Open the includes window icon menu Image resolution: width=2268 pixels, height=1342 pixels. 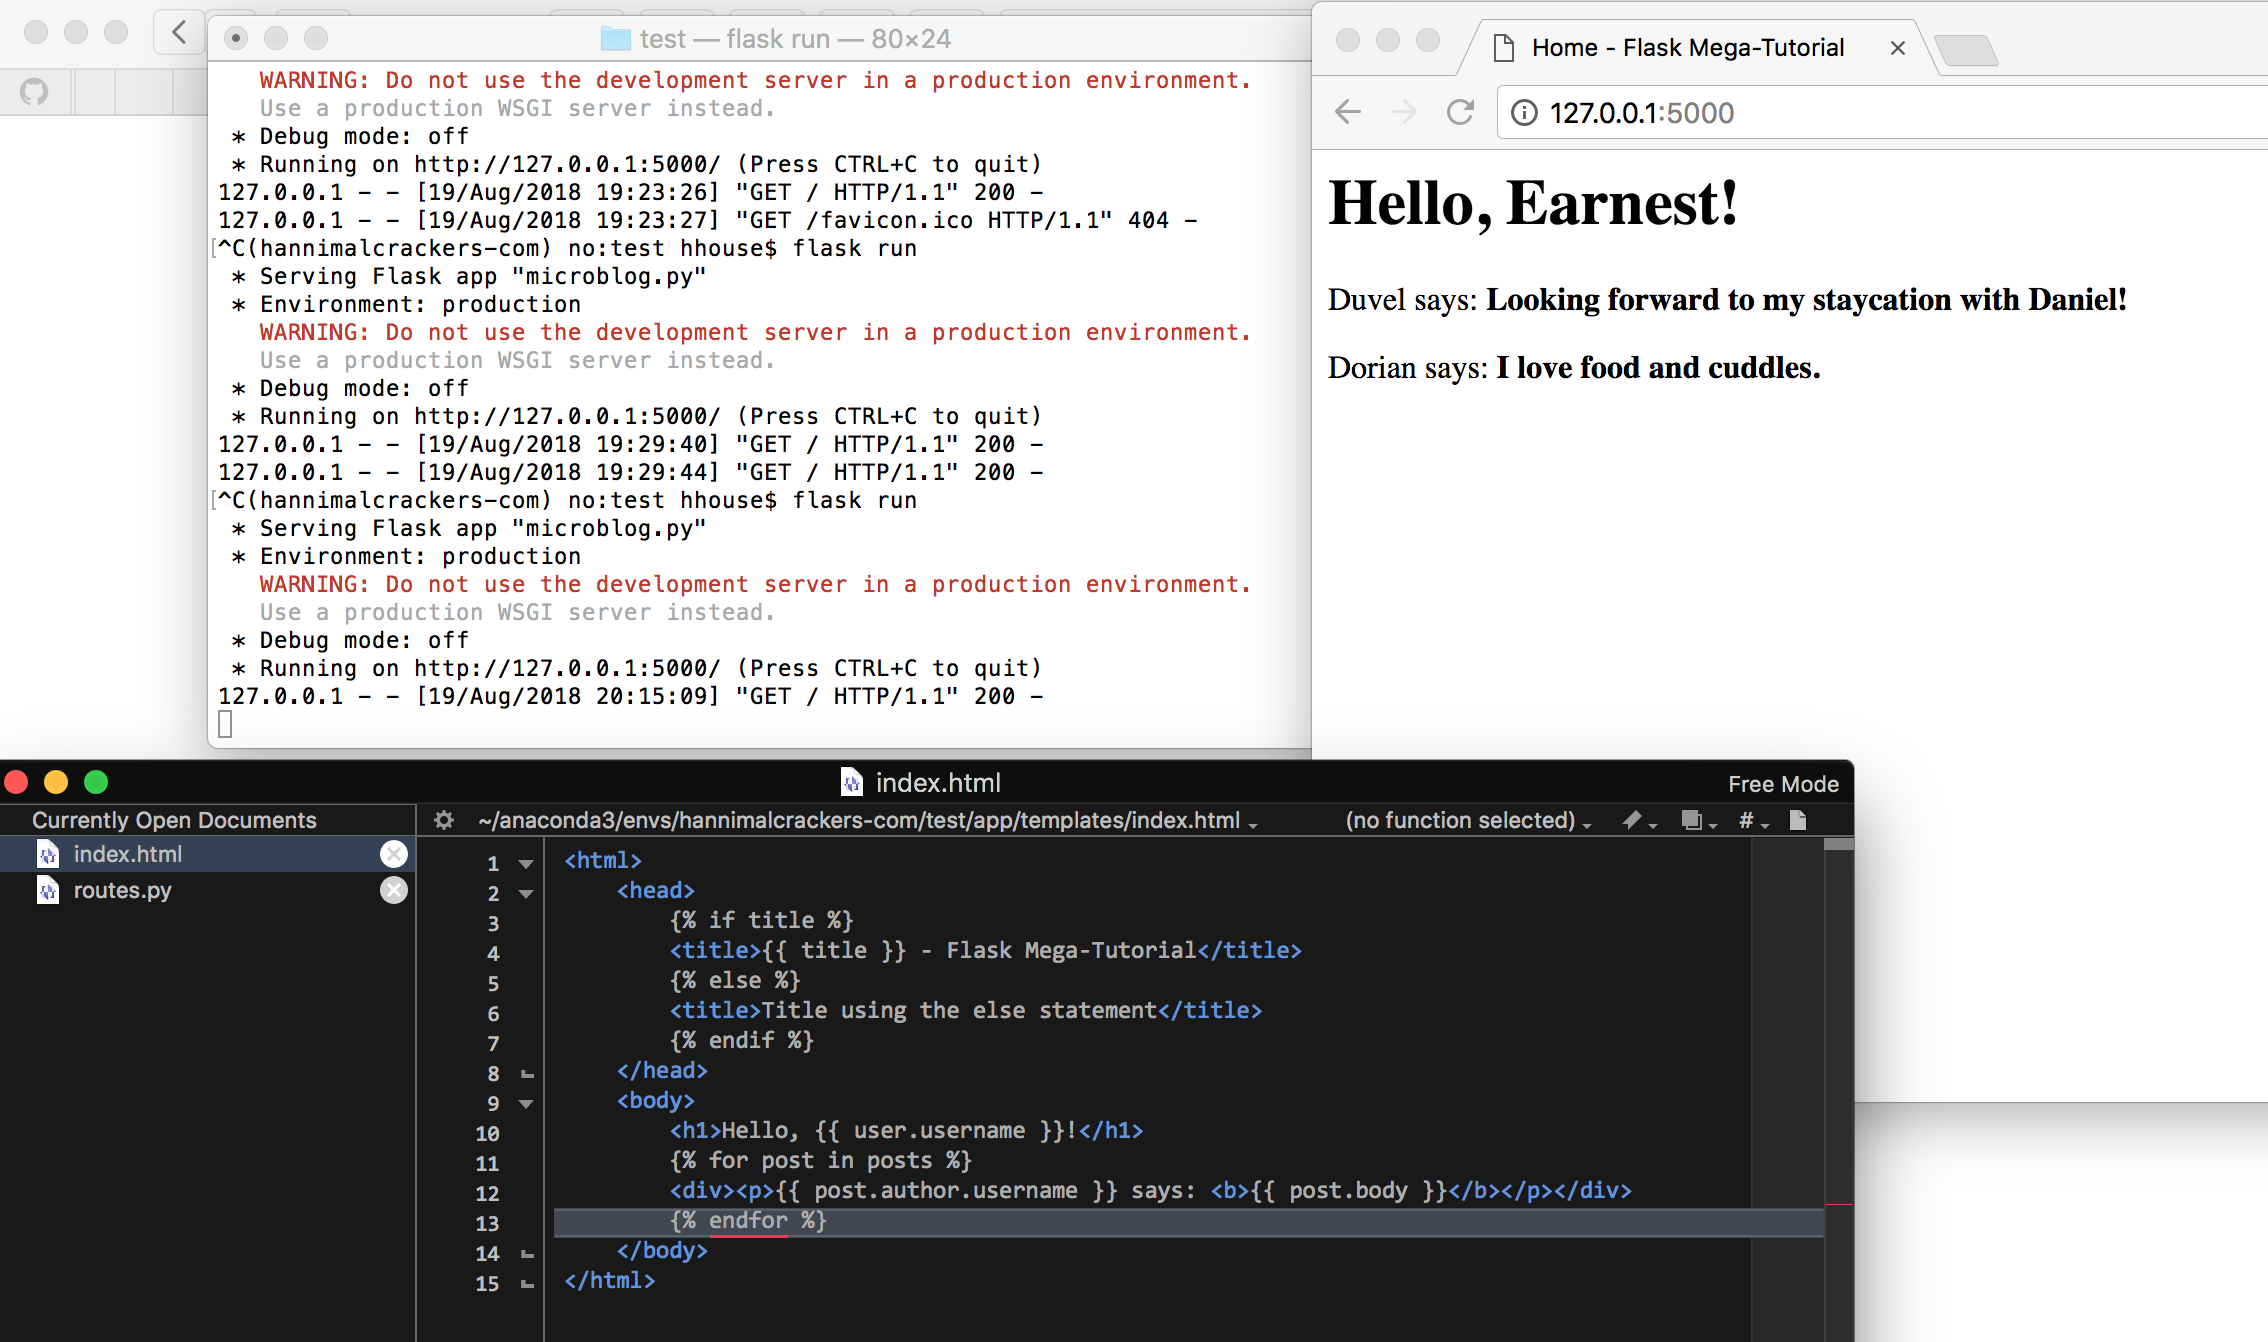pos(1698,821)
